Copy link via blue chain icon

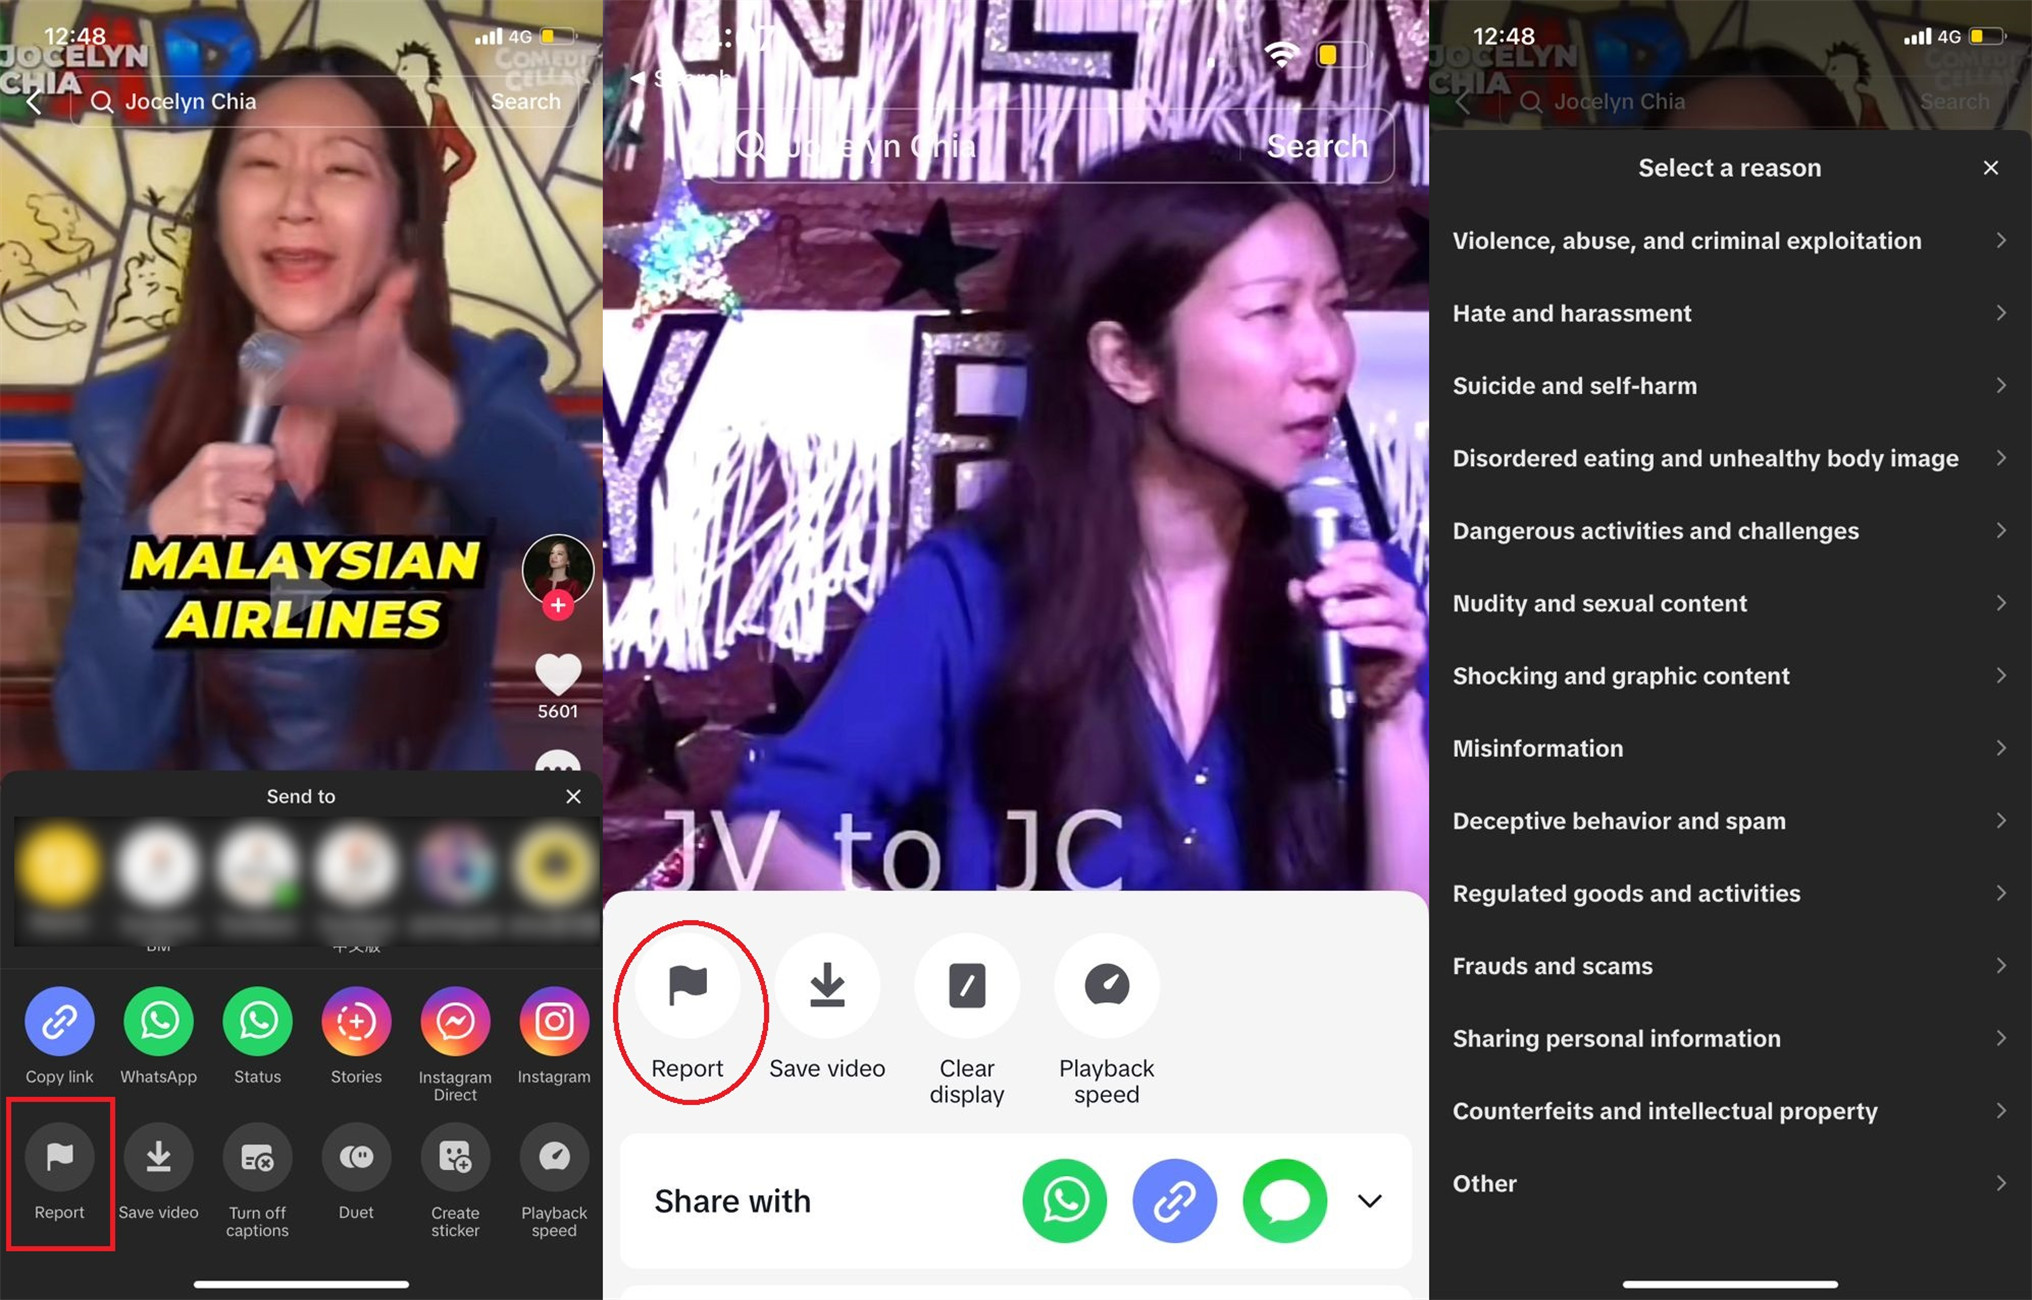pyautogui.click(x=1175, y=1200)
